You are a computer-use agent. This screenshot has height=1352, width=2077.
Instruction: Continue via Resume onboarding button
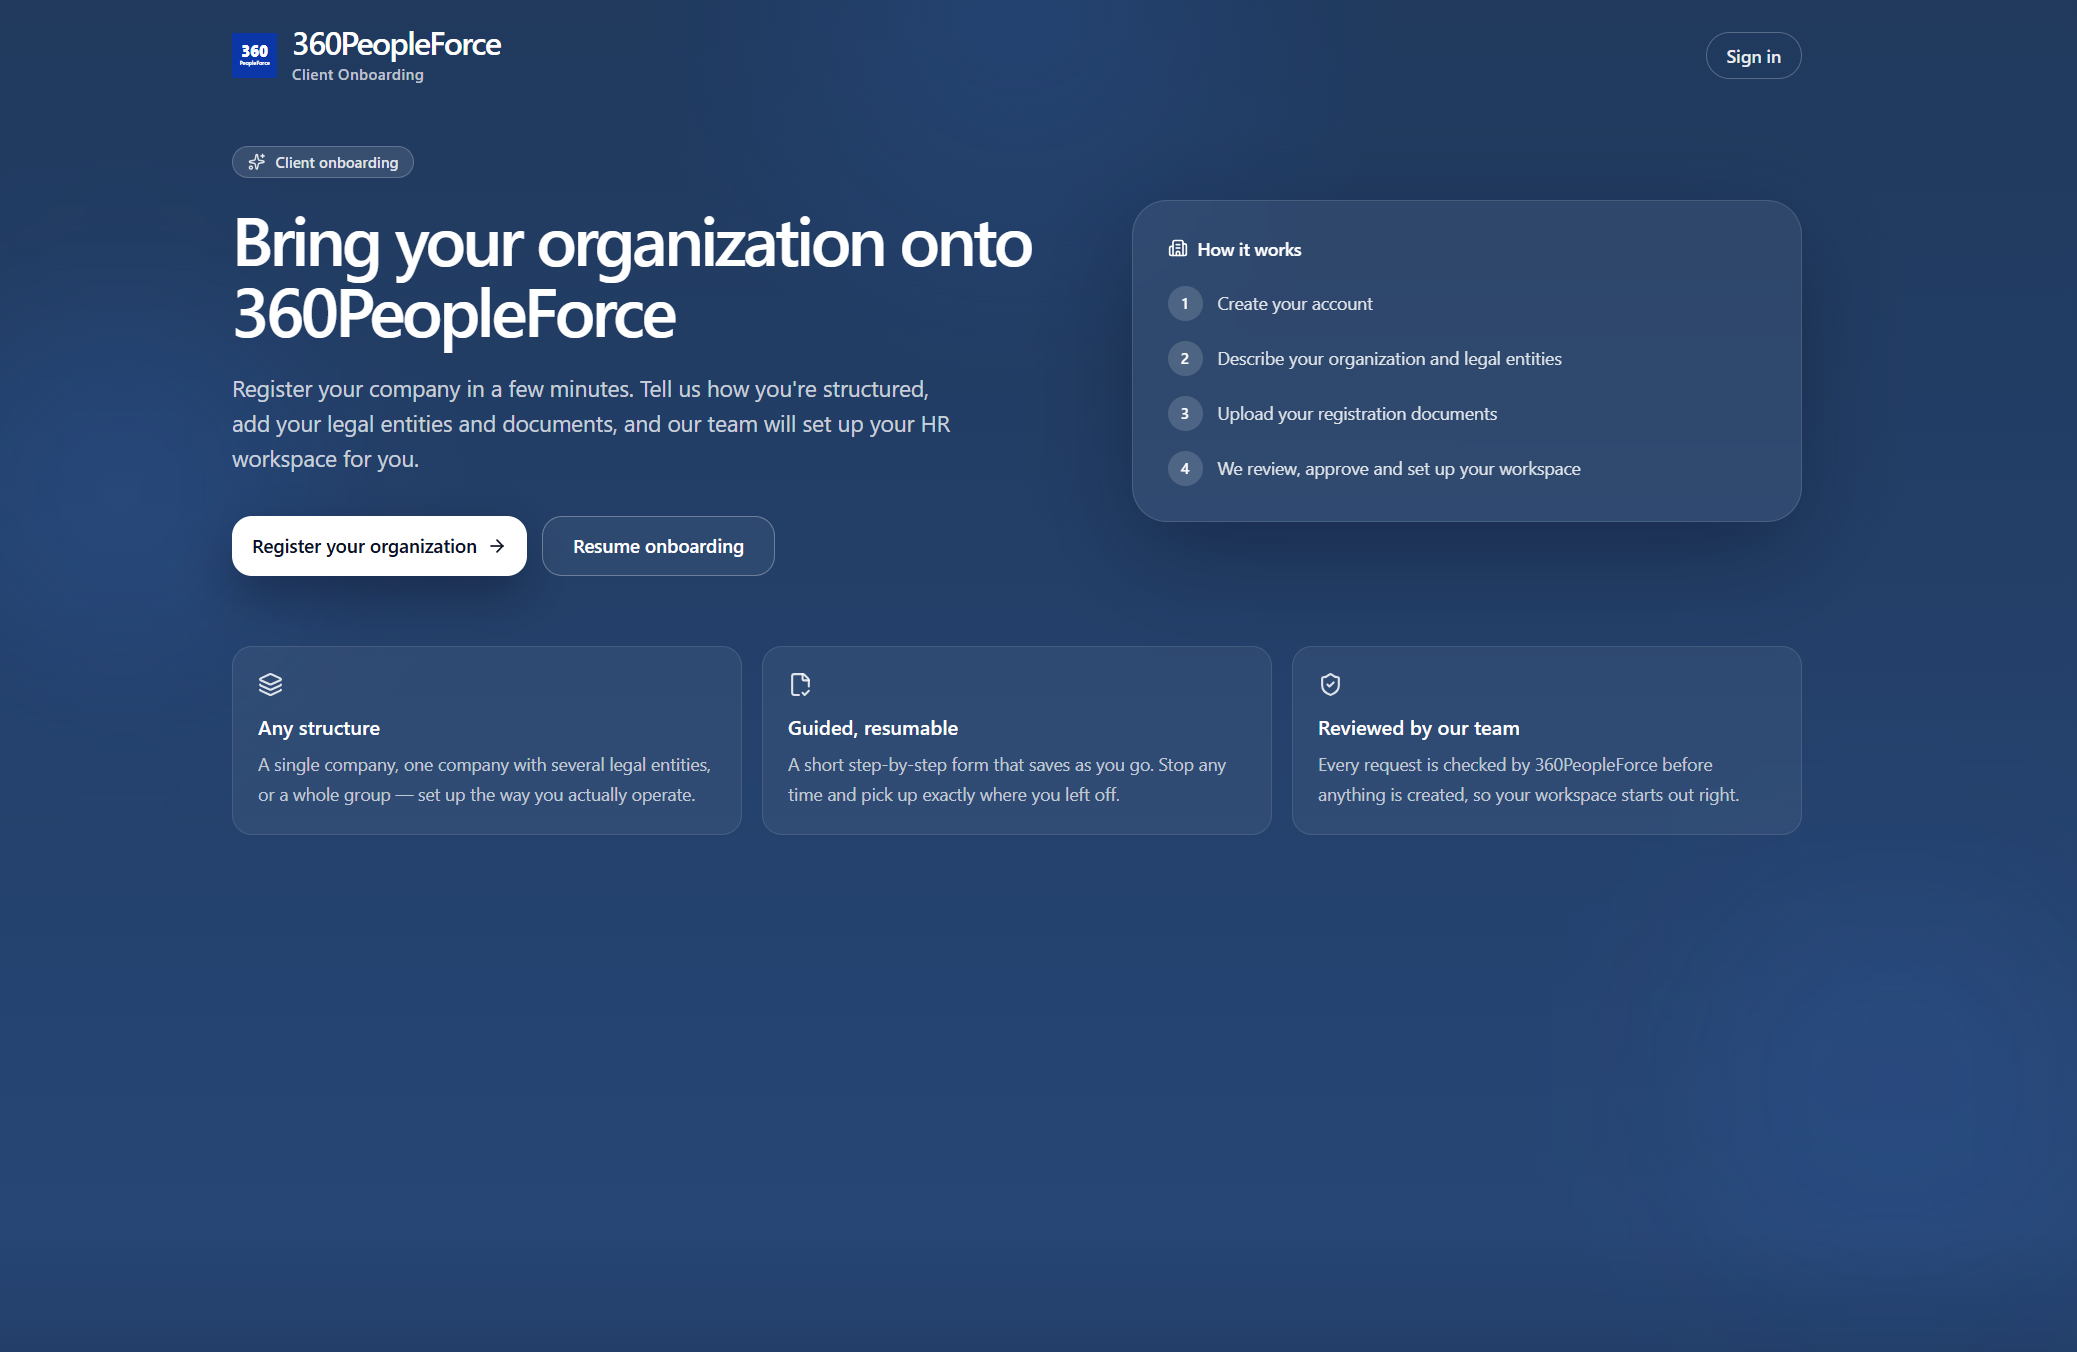[658, 546]
